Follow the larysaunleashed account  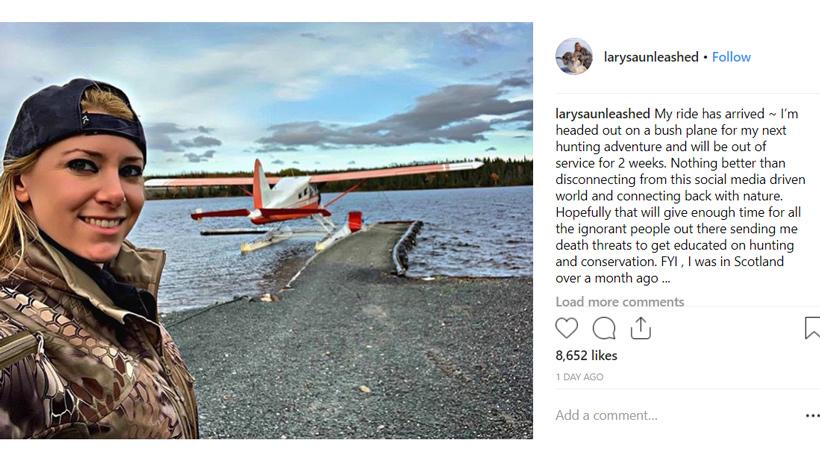[731, 57]
